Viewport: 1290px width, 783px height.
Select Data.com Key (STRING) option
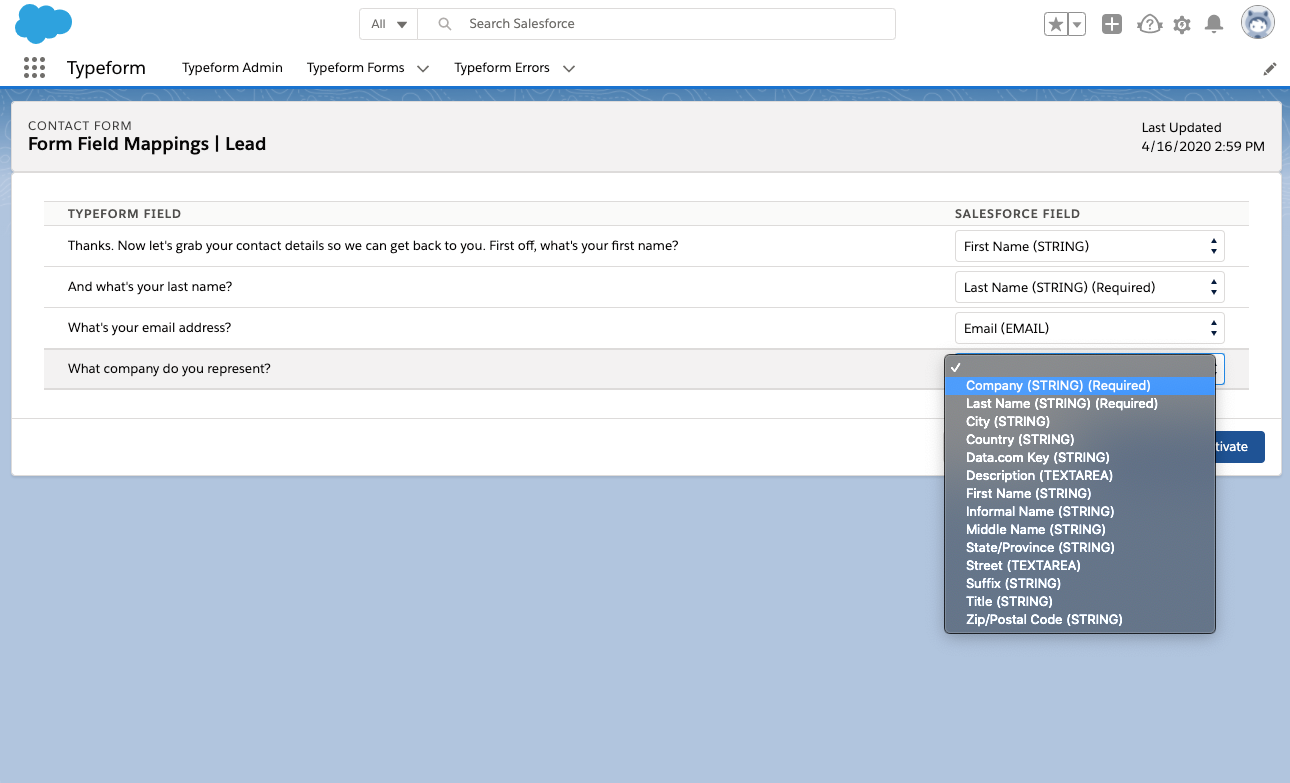click(1080, 457)
